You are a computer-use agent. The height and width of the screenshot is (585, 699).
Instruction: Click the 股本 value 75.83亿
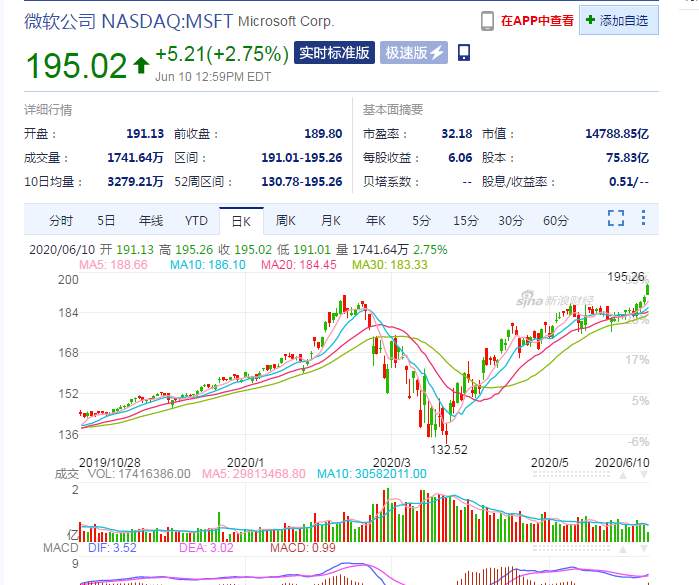pyautogui.click(x=627, y=158)
